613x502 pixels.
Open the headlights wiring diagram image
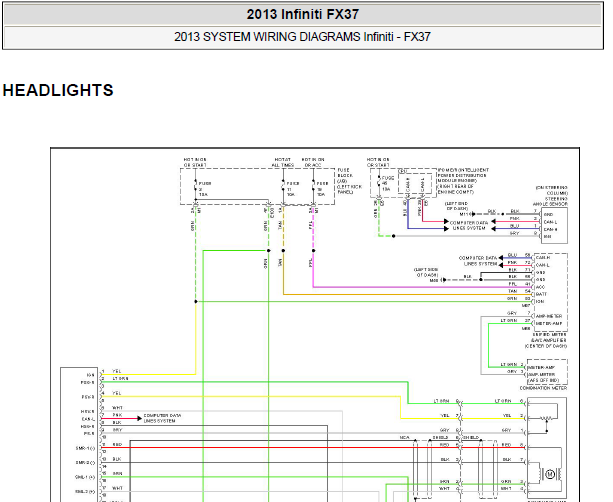coord(315,325)
